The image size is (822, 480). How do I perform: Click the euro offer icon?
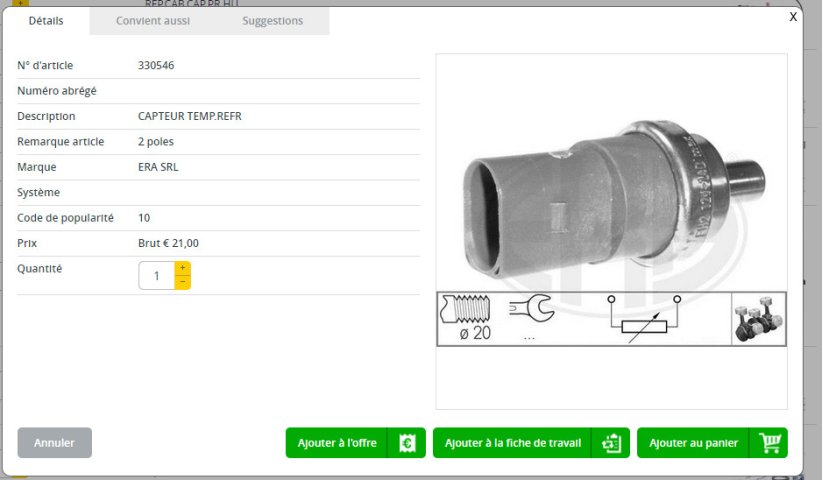pos(407,443)
